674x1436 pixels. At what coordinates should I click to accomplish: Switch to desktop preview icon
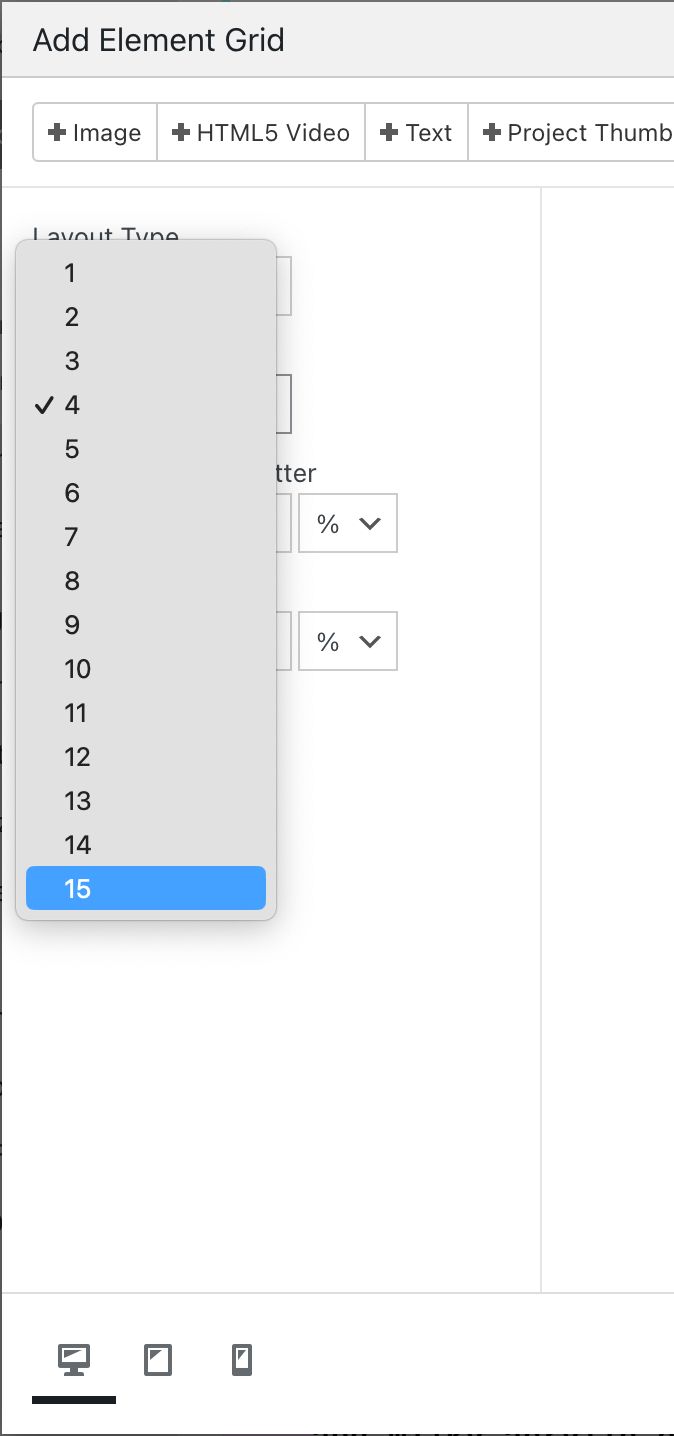(x=73, y=1358)
